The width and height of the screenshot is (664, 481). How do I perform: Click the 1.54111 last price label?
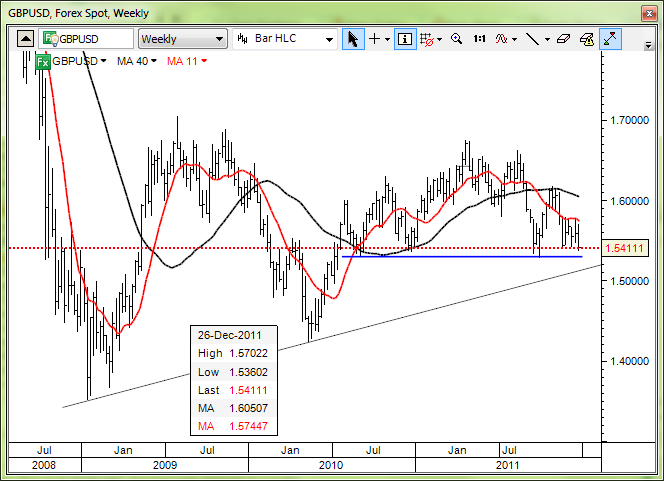click(x=625, y=248)
